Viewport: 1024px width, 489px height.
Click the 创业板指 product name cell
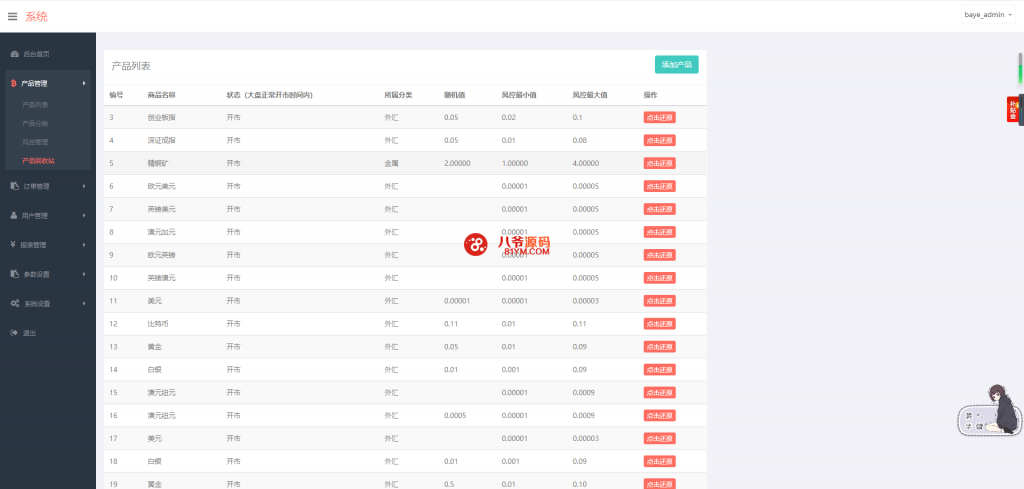(162, 118)
